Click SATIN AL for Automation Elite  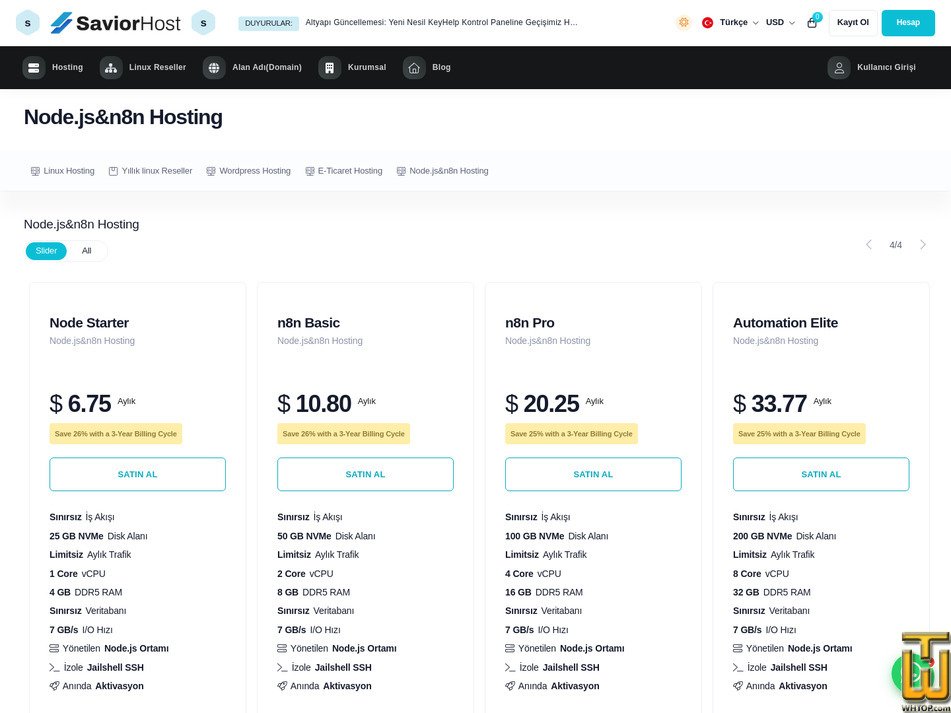[x=821, y=474]
